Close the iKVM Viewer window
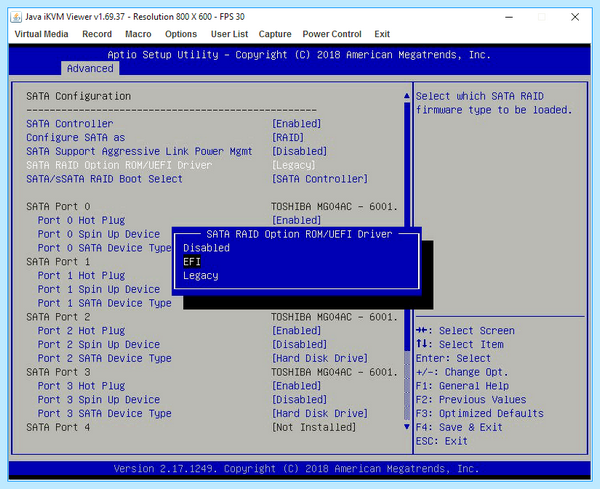 (575, 17)
